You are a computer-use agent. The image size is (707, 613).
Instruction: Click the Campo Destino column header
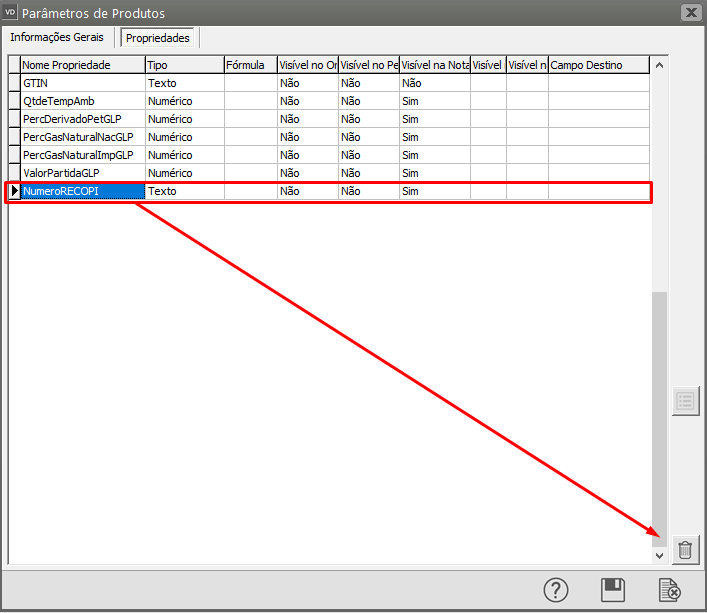pos(599,65)
